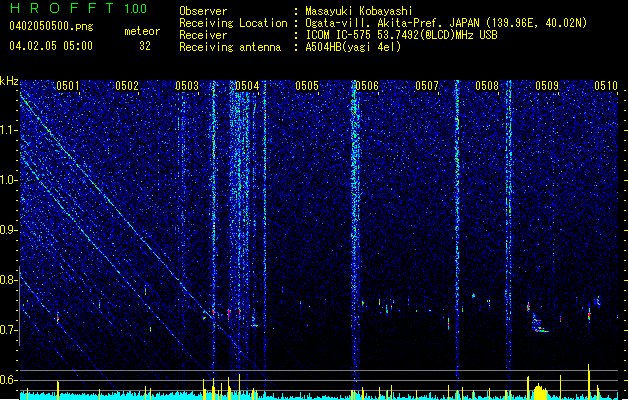Click the curved meteor echo after 0509
The width and height of the screenshot is (629, 400).
click(x=540, y=324)
